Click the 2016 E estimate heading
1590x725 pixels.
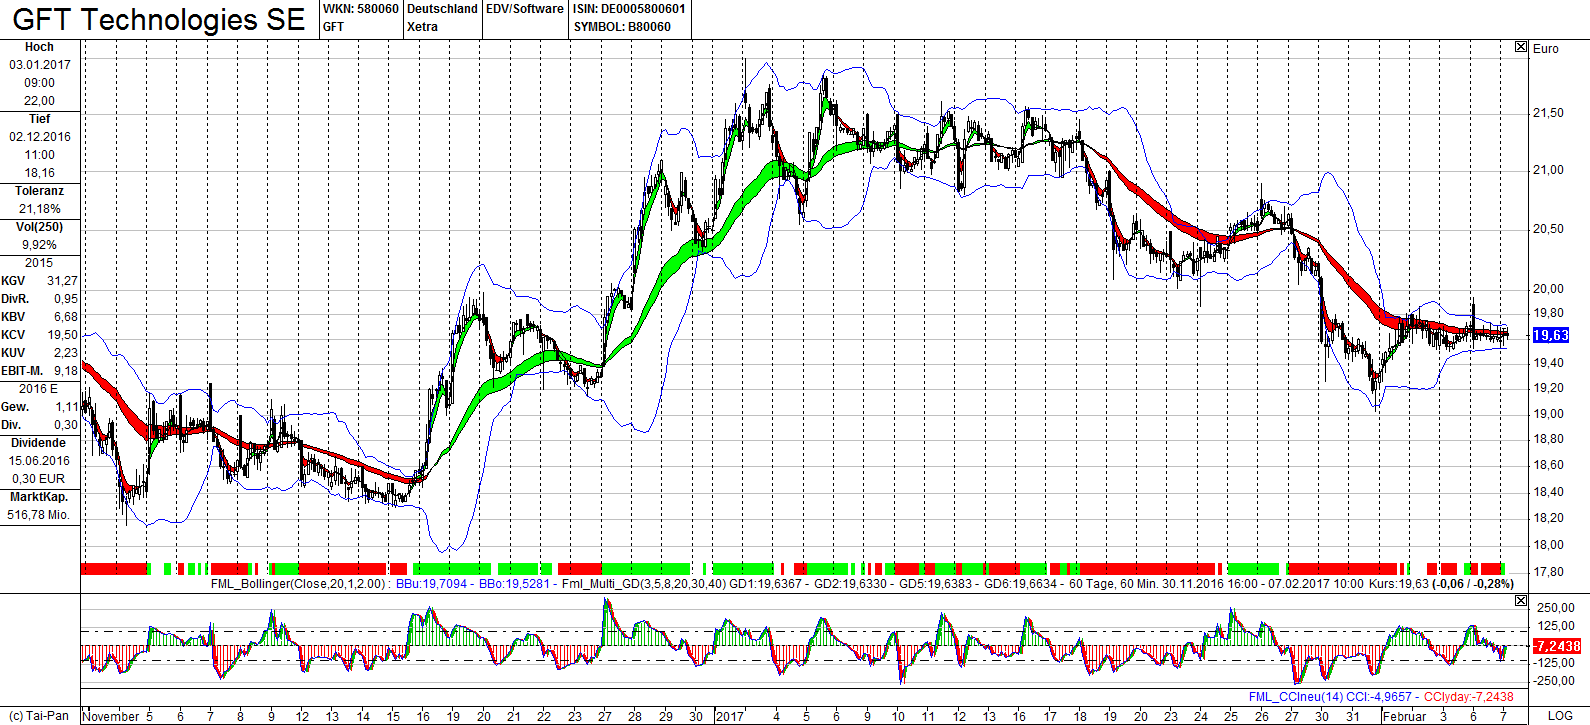click(x=39, y=389)
